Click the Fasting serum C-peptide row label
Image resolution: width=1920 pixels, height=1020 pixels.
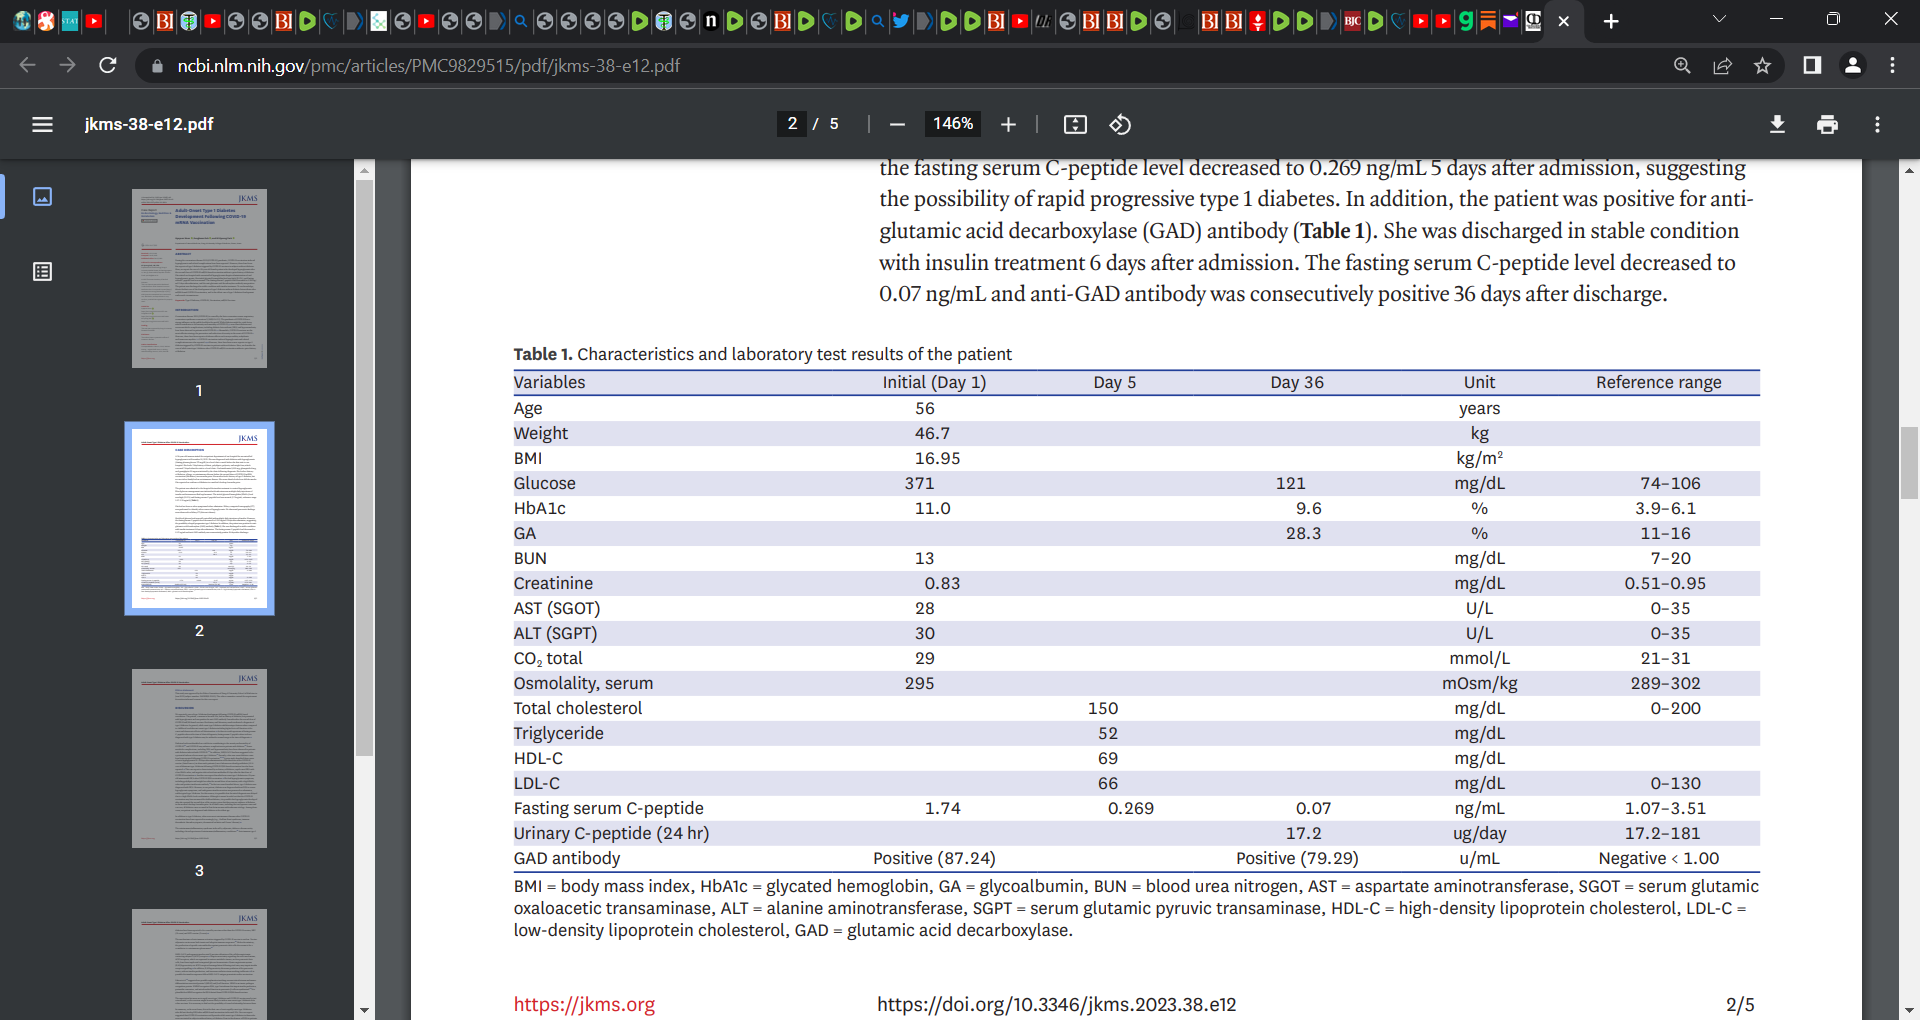click(x=608, y=808)
